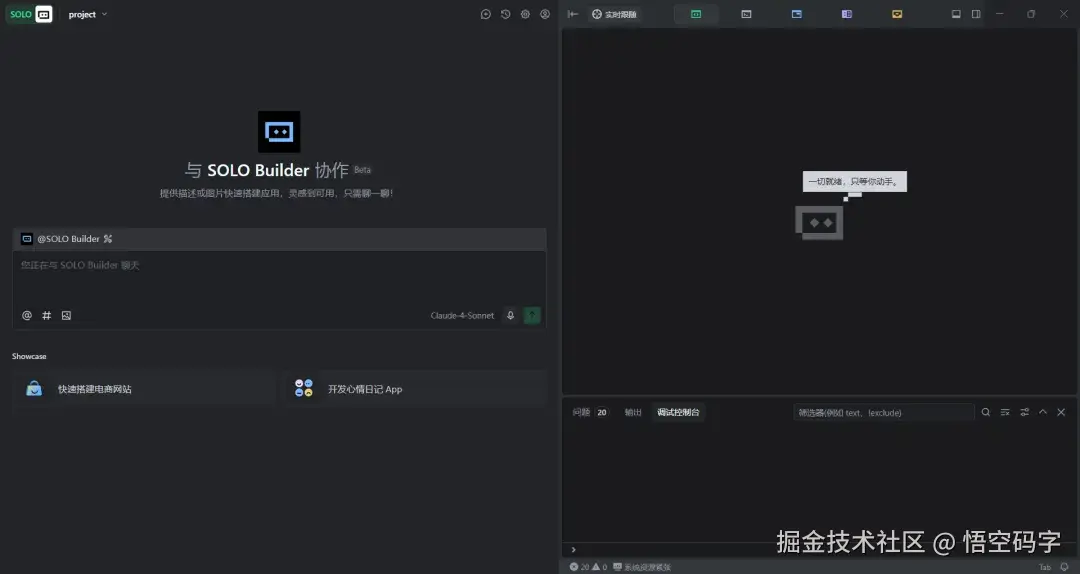Toggle the 实时跟随 live-follow button
1080x574 pixels.
pos(614,14)
